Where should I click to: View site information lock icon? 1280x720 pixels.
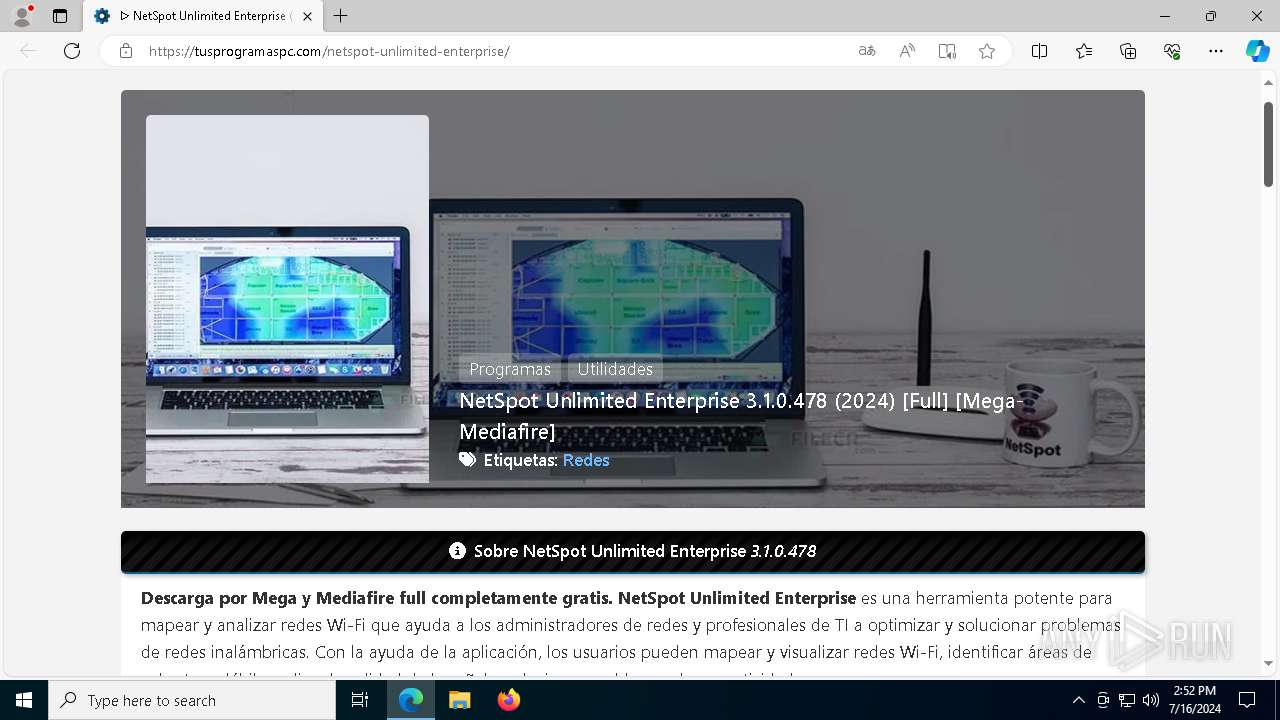coord(126,51)
